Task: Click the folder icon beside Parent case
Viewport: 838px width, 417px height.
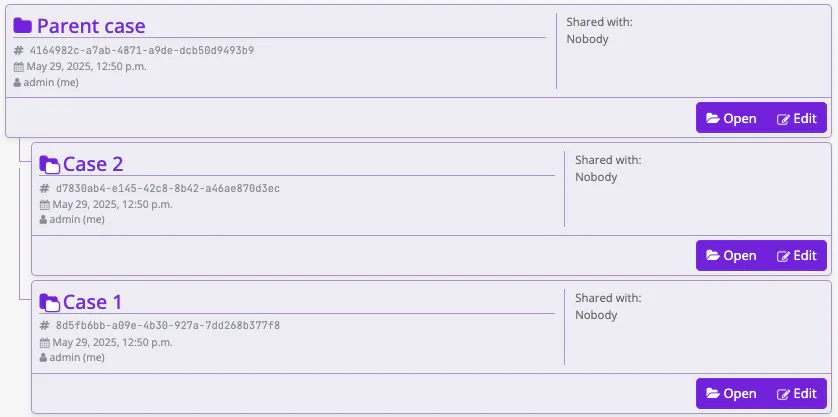Action: point(22,25)
